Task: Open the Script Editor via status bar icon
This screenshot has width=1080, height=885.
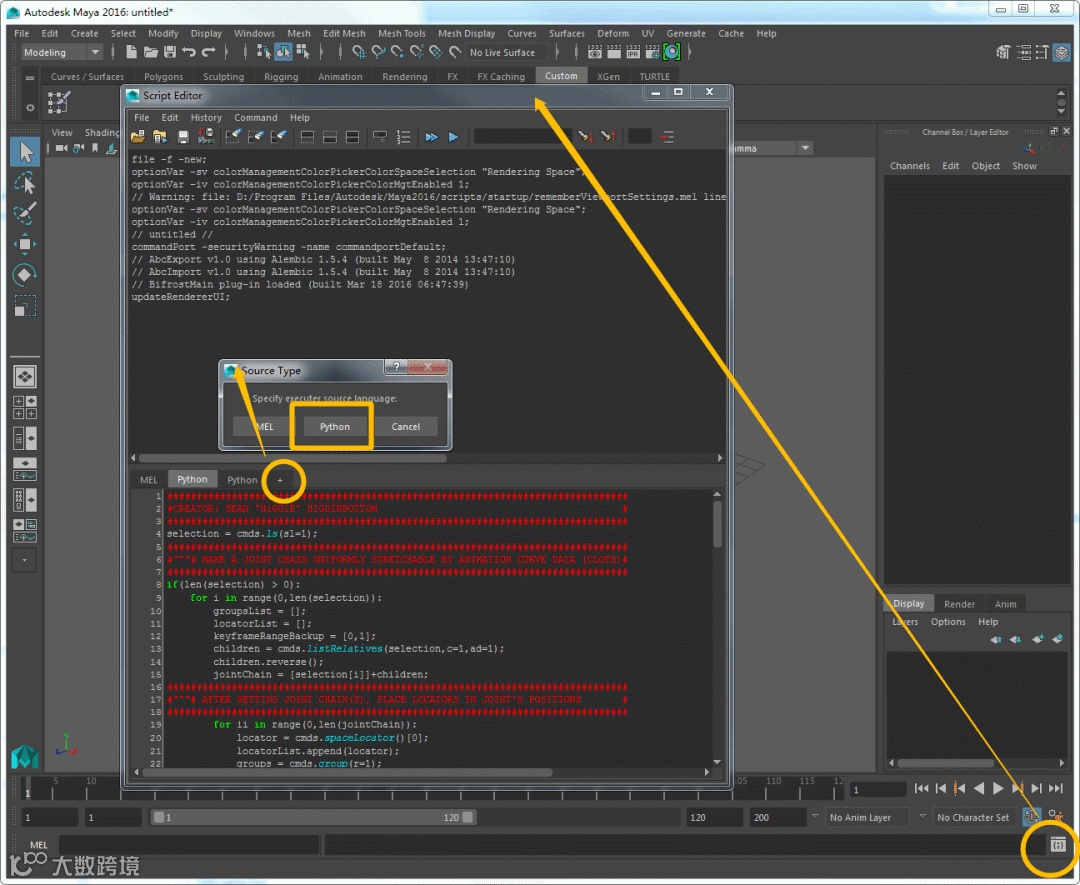Action: pyautogui.click(x=1058, y=844)
